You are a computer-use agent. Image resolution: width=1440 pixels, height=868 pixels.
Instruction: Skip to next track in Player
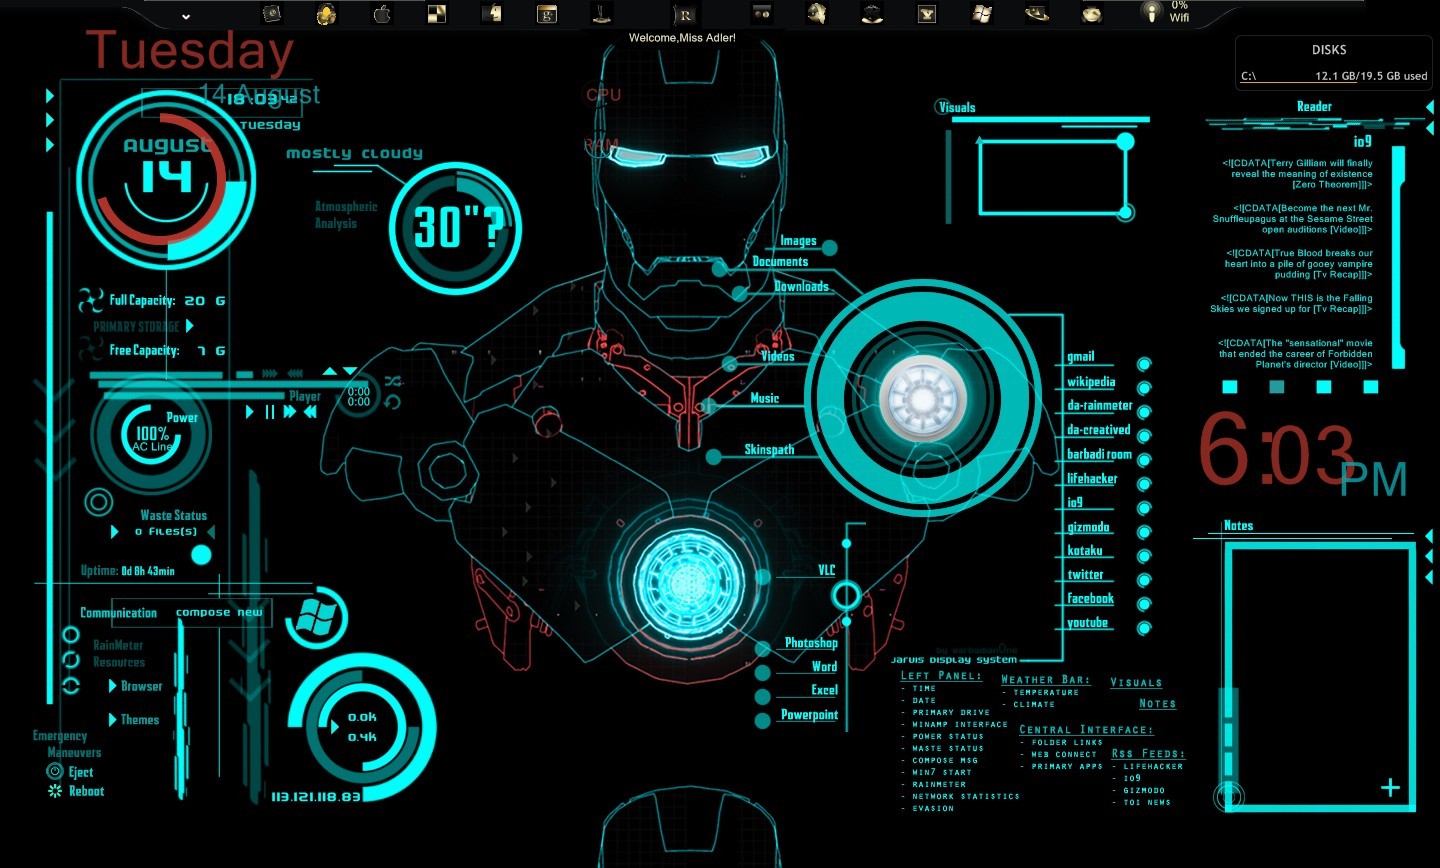[x=290, y=411]
